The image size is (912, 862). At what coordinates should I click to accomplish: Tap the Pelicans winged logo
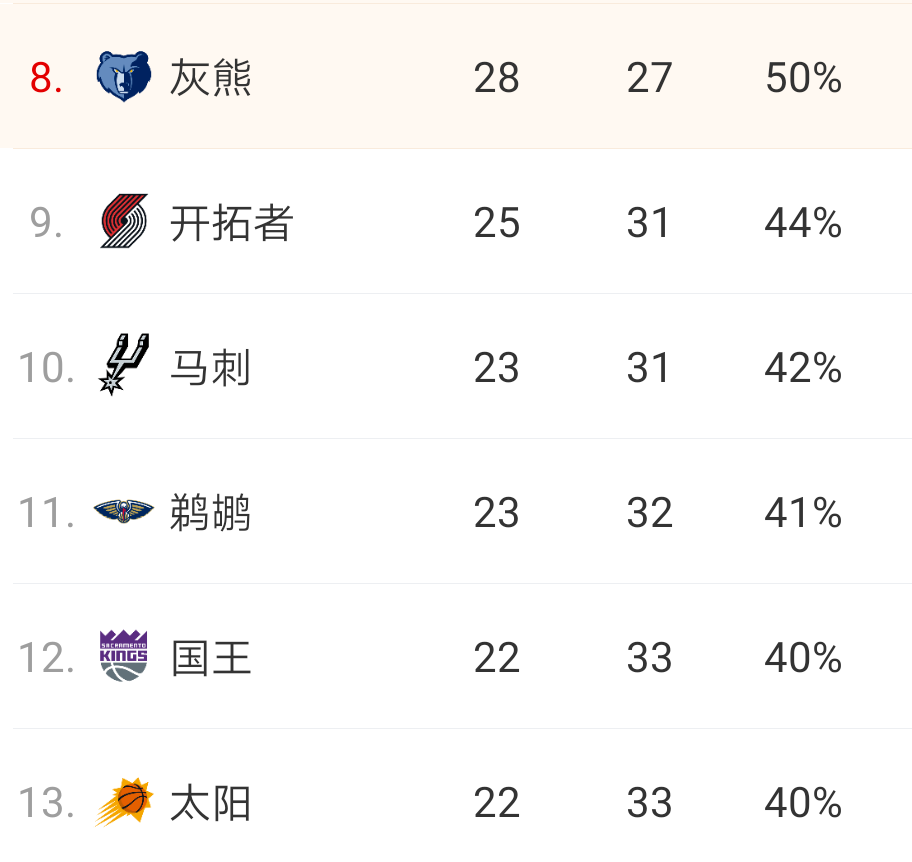coord(124,511)
